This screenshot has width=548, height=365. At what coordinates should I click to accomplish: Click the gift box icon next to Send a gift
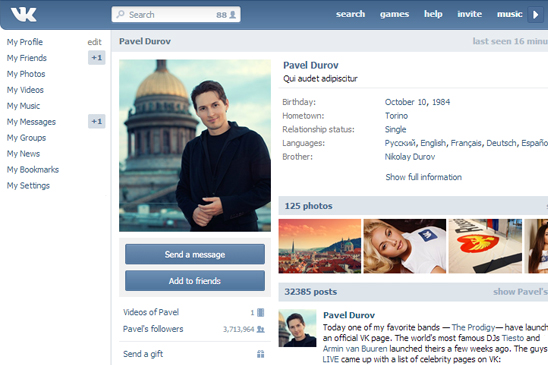point(261,354)
